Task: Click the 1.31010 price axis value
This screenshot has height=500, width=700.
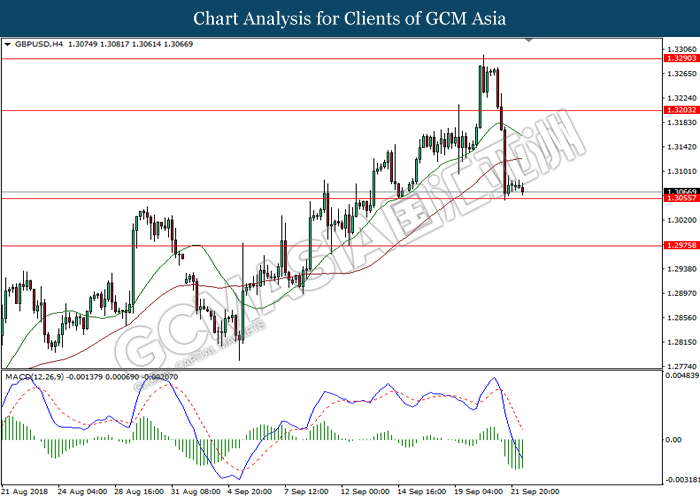Action: [x=682, y=171]
